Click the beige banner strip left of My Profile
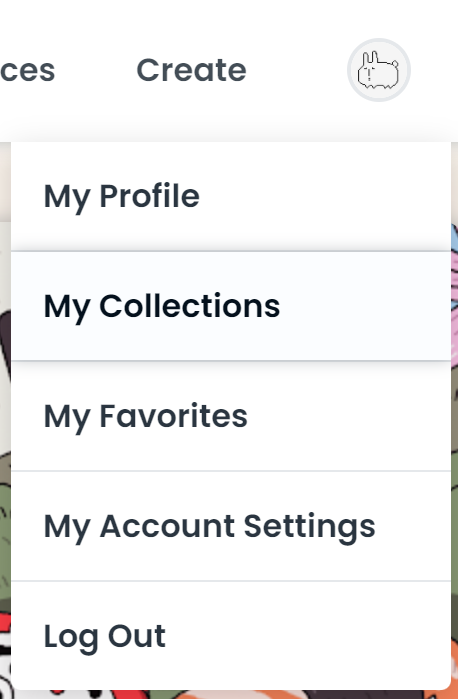Image resolution: width=458 pixels, height=699 pixels. click(5, 182)
